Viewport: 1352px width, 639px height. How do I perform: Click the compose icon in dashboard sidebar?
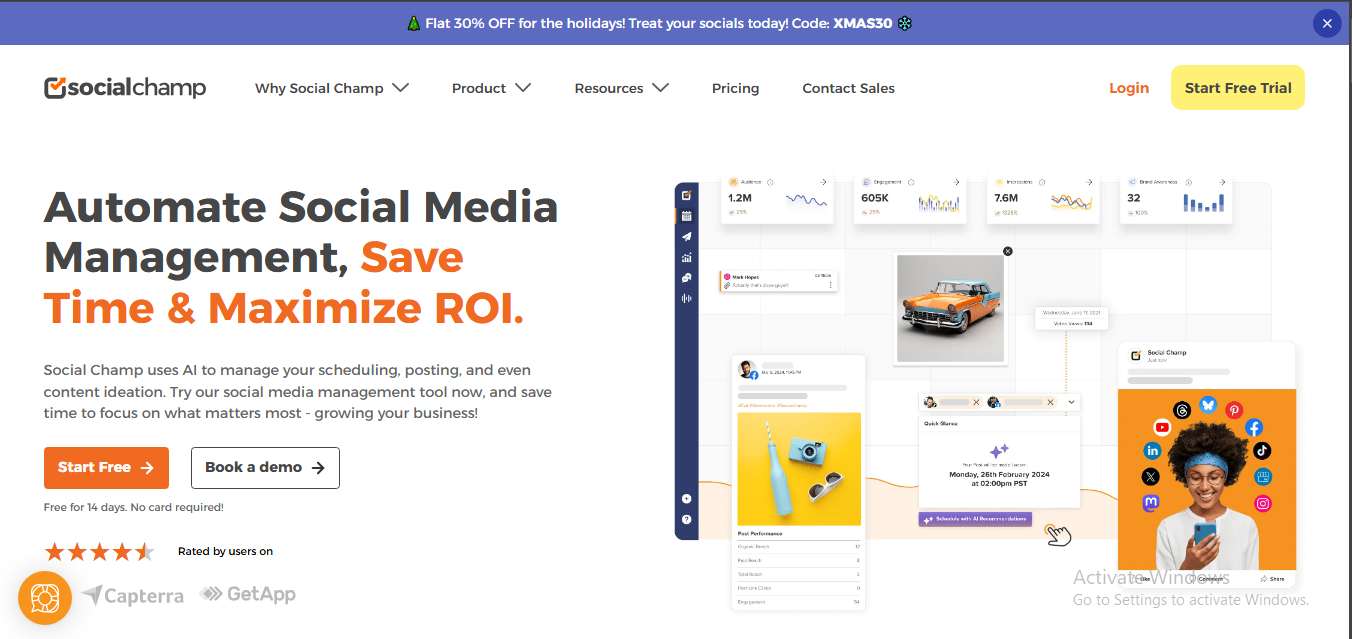pyautogui.click(x=687, y=195)
